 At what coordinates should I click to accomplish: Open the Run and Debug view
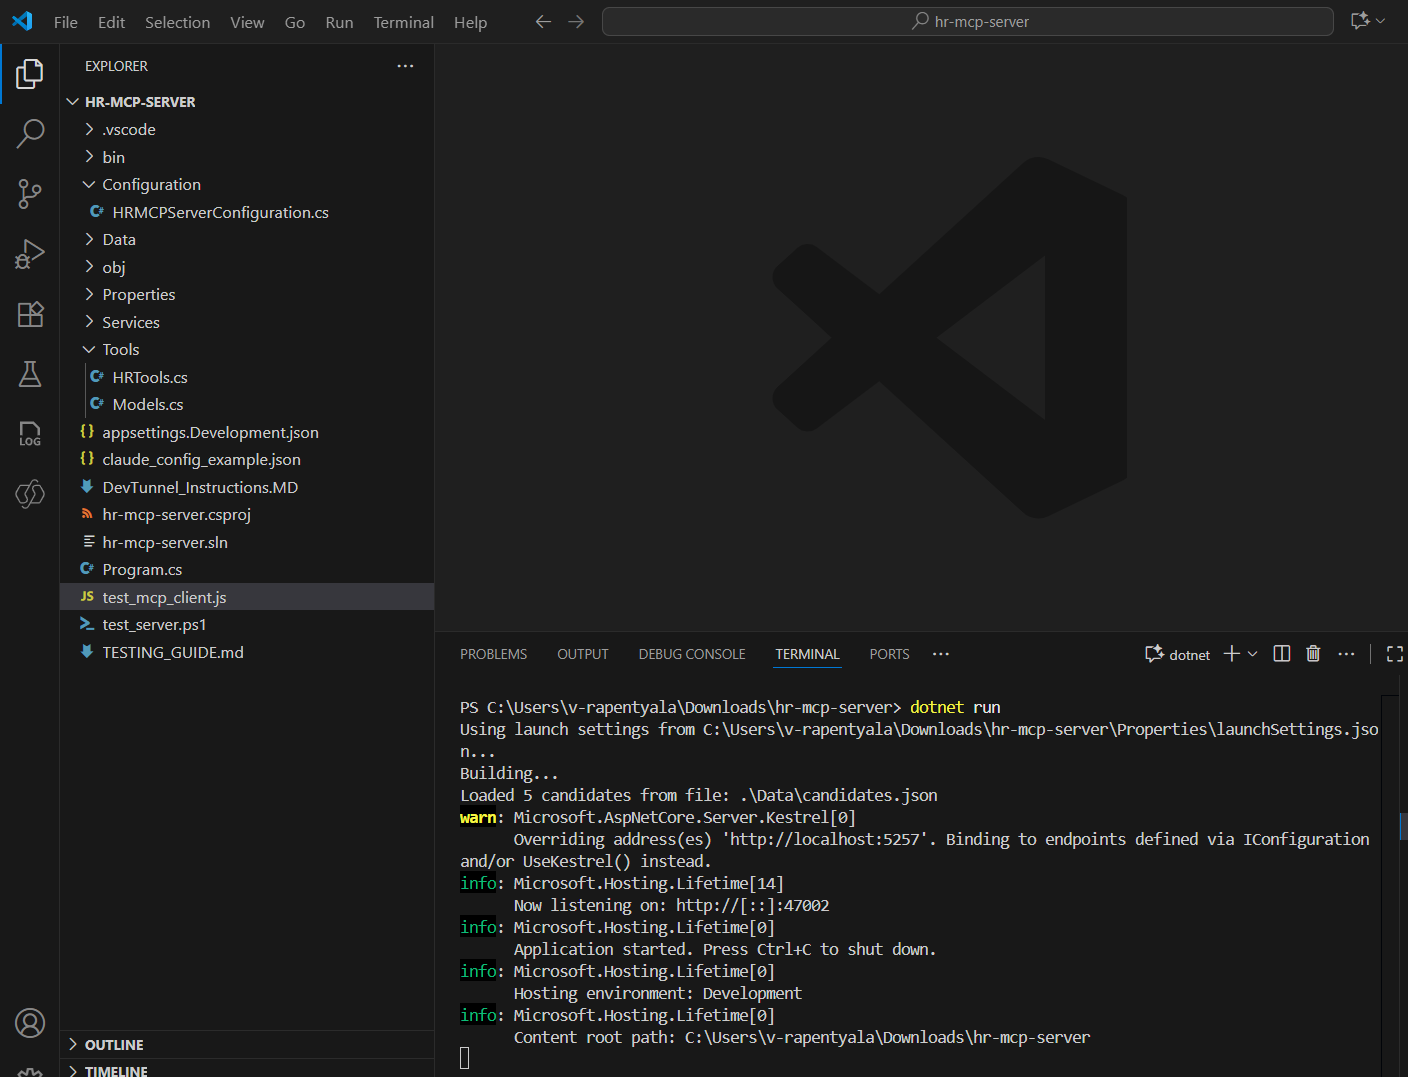(x=30, y=254)
